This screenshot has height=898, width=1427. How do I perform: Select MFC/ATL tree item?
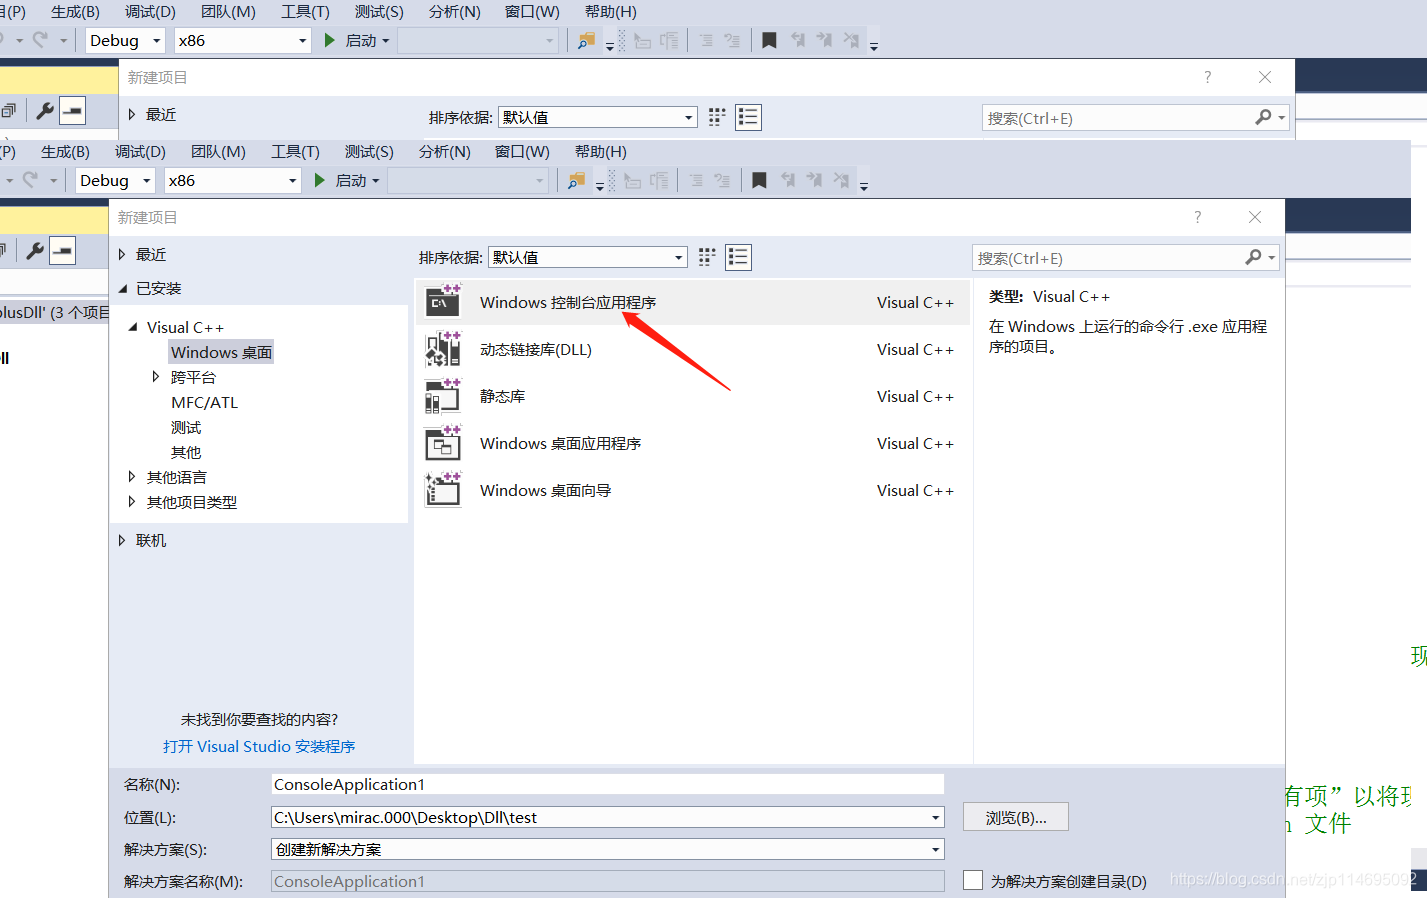point(204,402)
